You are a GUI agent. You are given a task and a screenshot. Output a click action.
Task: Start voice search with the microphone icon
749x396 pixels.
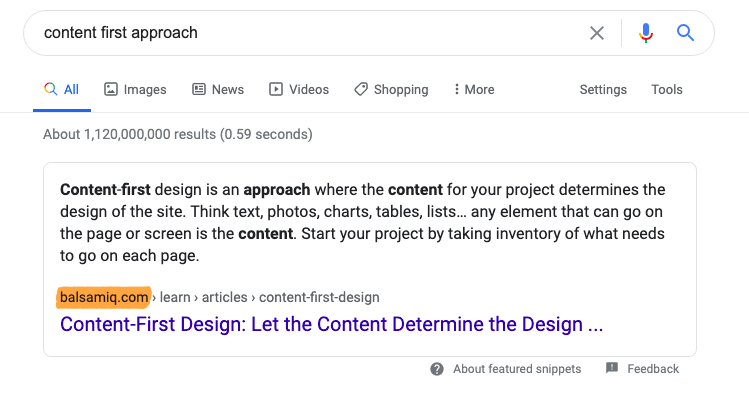(x=646, y=33)
